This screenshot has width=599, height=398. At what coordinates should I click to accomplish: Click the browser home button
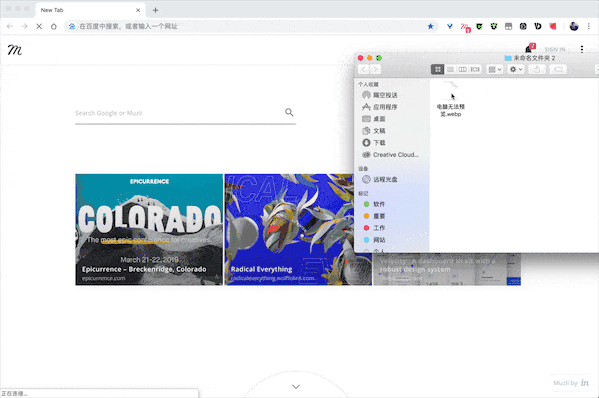[x=53, y=26]
